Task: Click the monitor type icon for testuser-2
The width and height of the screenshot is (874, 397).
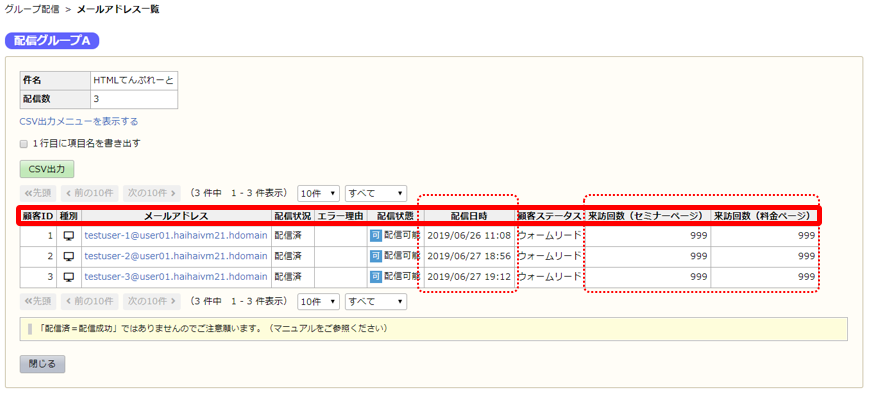Action: point(69,256)
